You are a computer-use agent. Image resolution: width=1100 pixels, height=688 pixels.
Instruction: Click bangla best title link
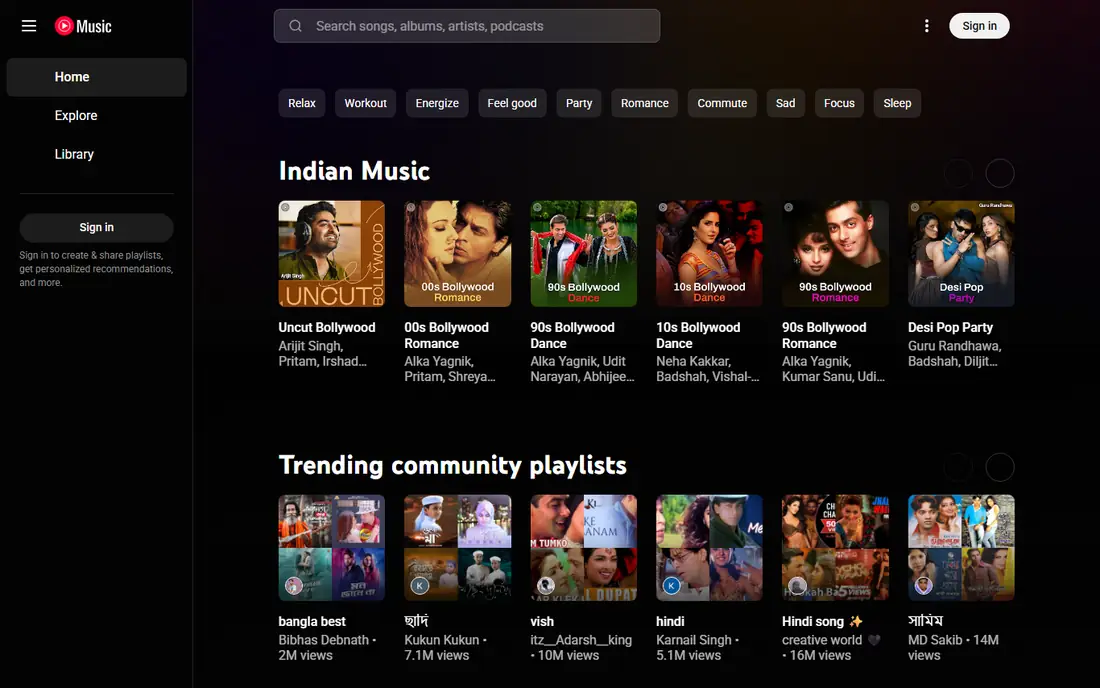point(312,621)
